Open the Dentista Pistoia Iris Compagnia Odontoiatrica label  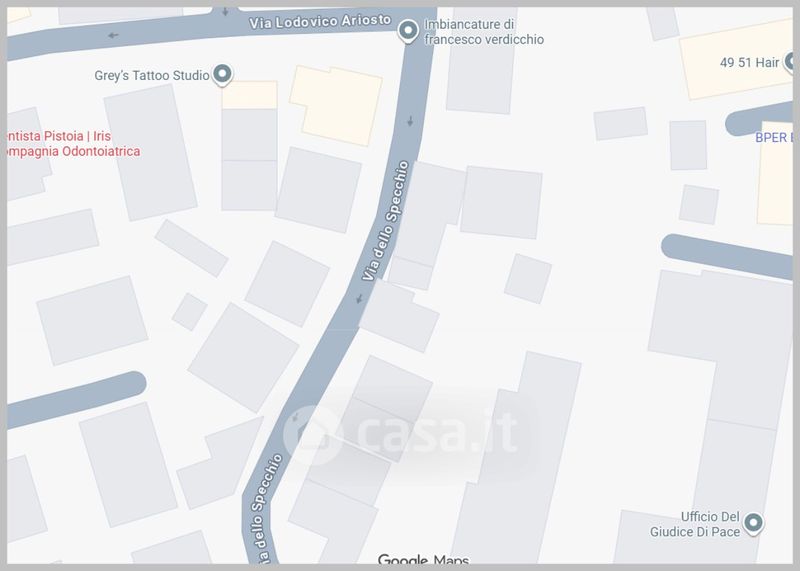click(73, 144)
